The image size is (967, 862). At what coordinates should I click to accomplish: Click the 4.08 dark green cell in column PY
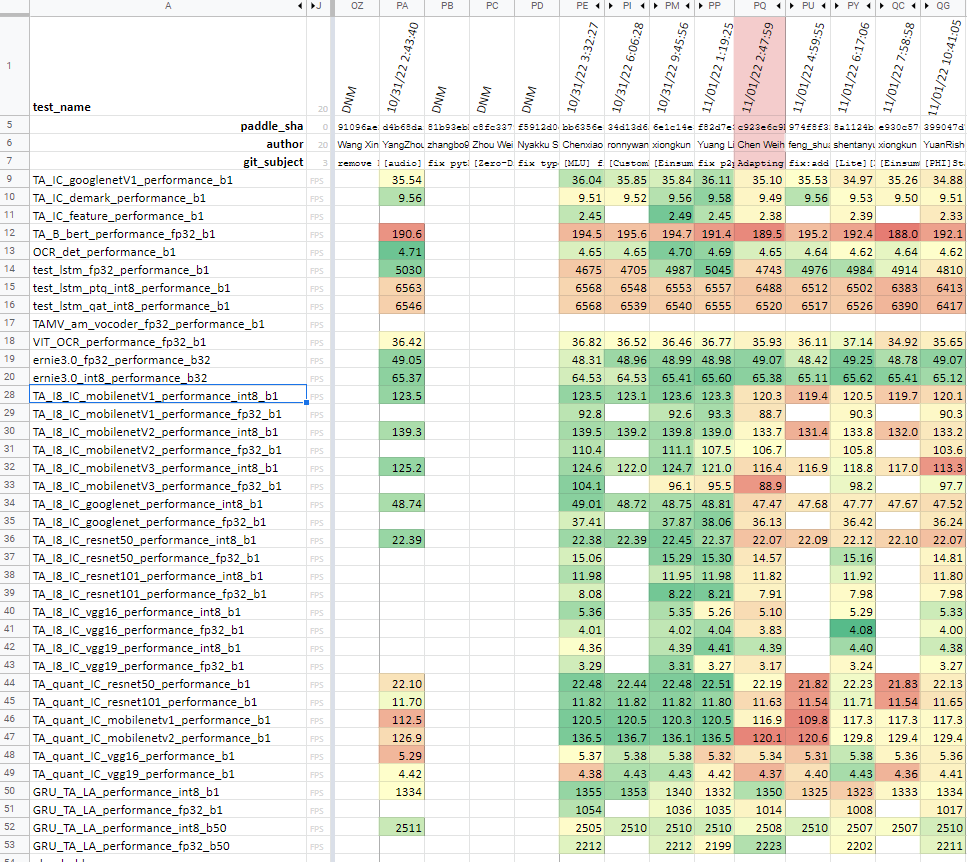pyautogui.click(x=853, y=630)
